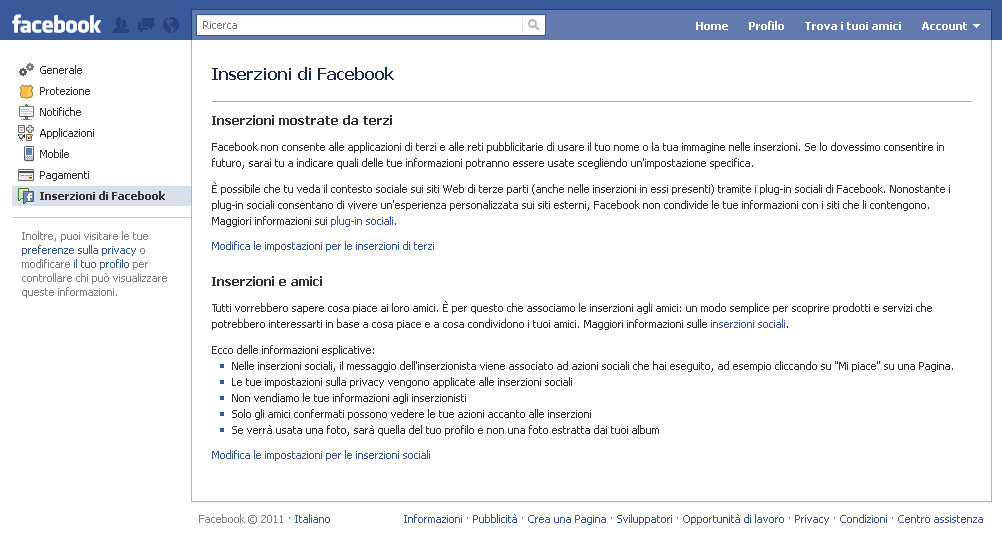1002x541 pixels.
Task: Open notifications globe icon
Action: (171, 26)
